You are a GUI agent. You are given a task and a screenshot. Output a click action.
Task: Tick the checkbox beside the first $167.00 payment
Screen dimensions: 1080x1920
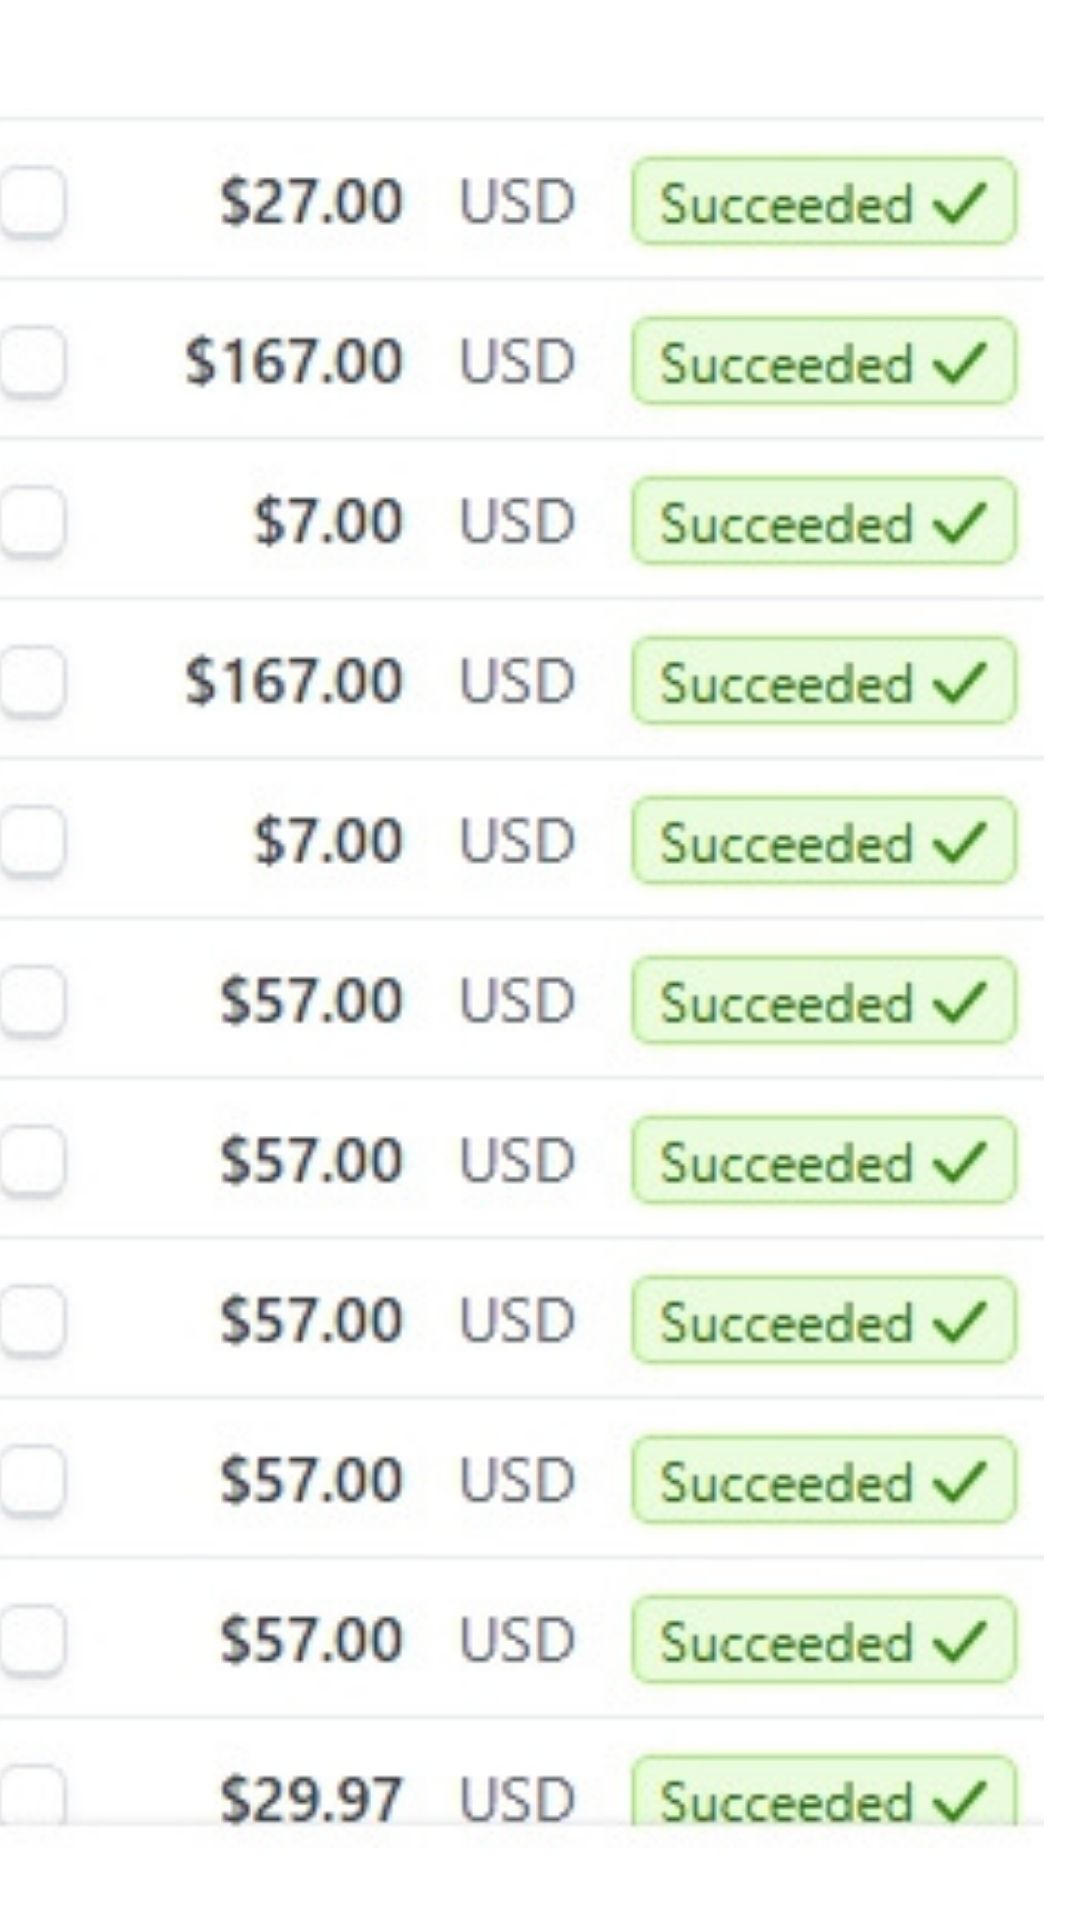click(x=32, y=361)
